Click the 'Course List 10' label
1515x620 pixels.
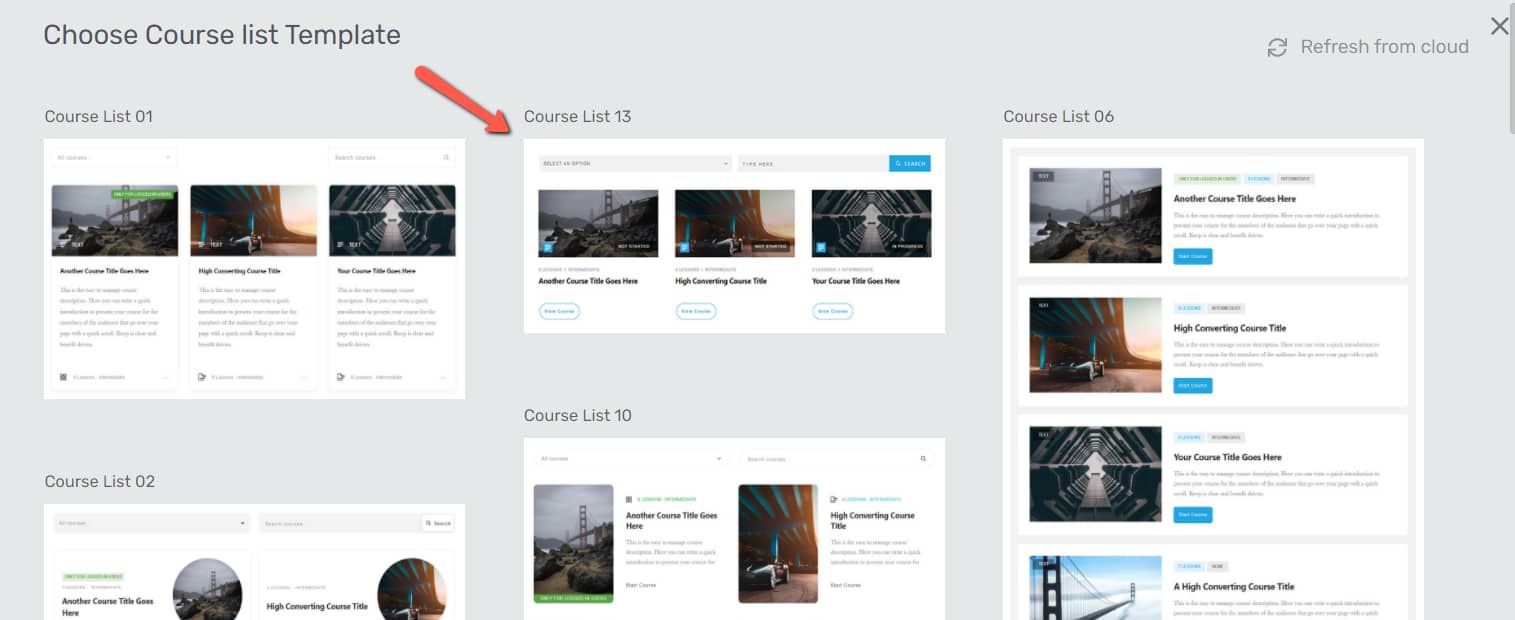pyautogui.click(x=578, y=415)
